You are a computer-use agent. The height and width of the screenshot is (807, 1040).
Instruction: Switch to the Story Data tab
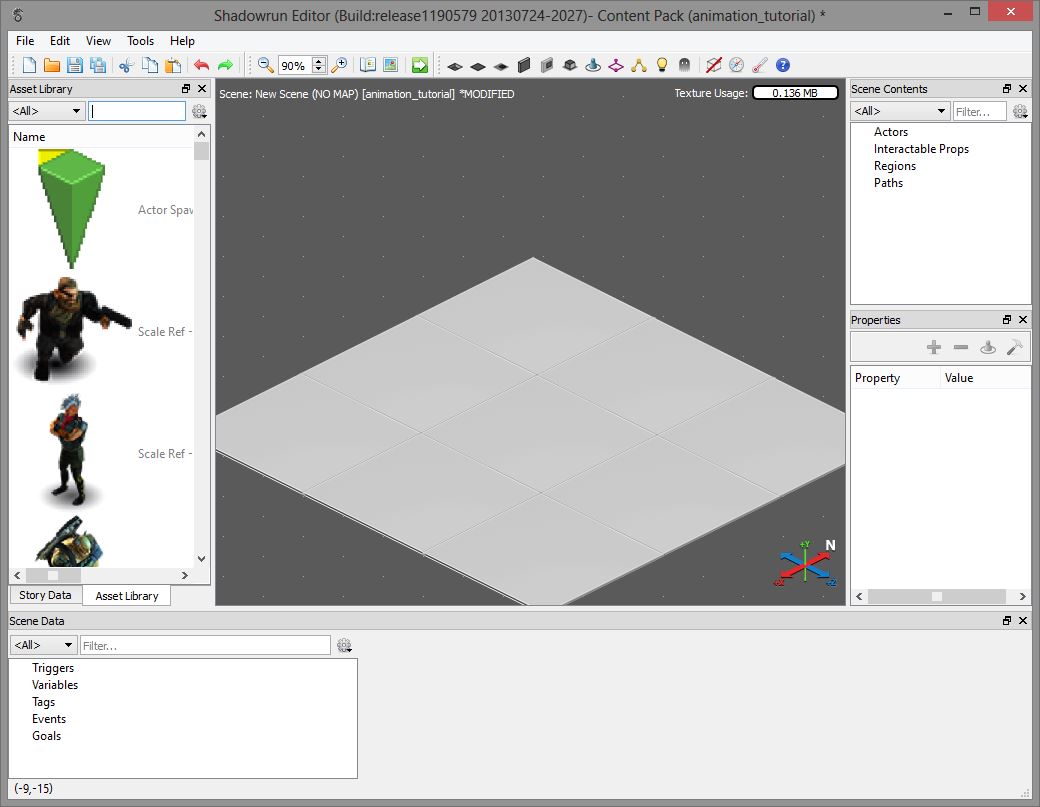click(x=45, y=595)
